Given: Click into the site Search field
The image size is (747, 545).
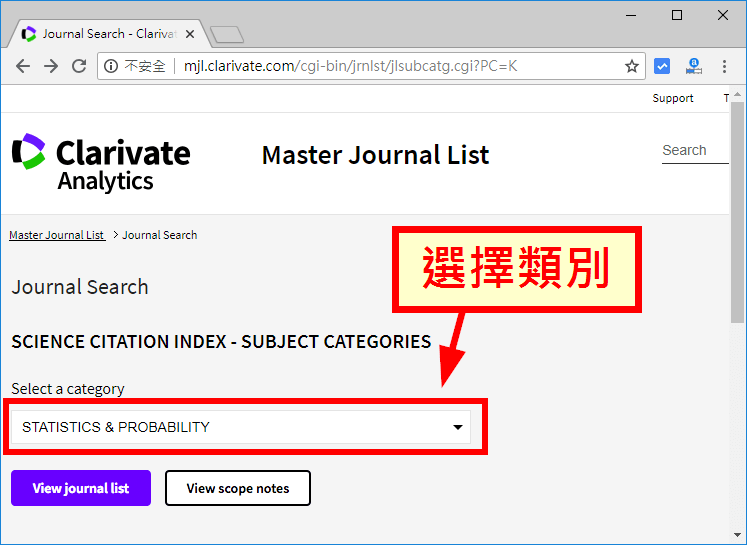Looking at the screenshot, I should 694,151.
